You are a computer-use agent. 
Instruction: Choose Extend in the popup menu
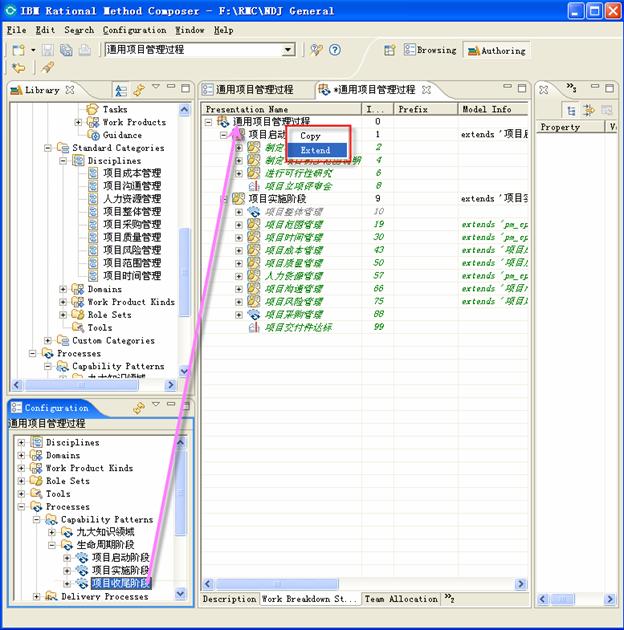[317, 150]
